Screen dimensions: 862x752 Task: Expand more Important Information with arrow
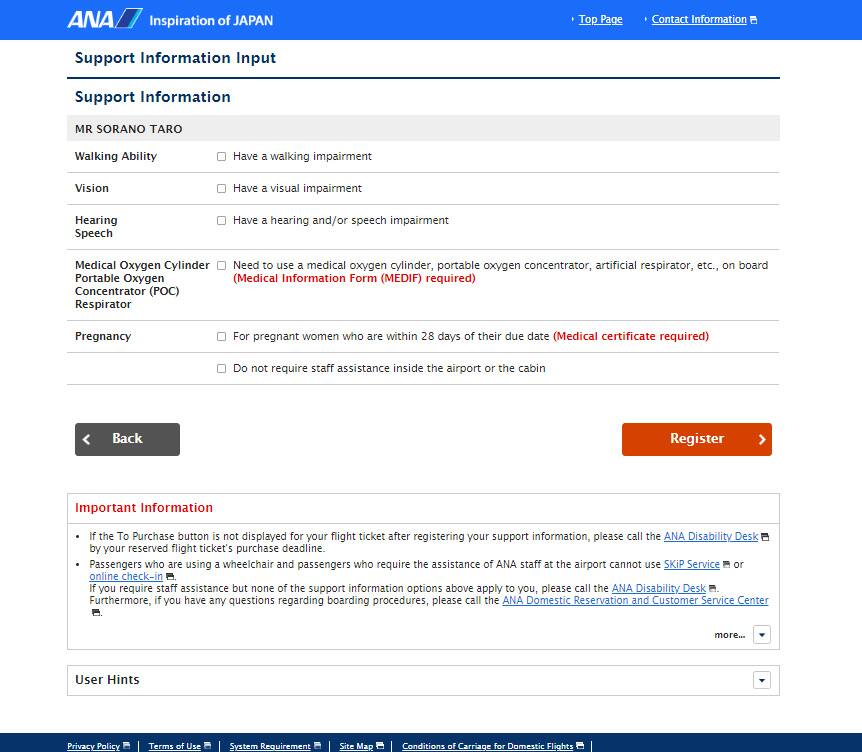[762, 635]
